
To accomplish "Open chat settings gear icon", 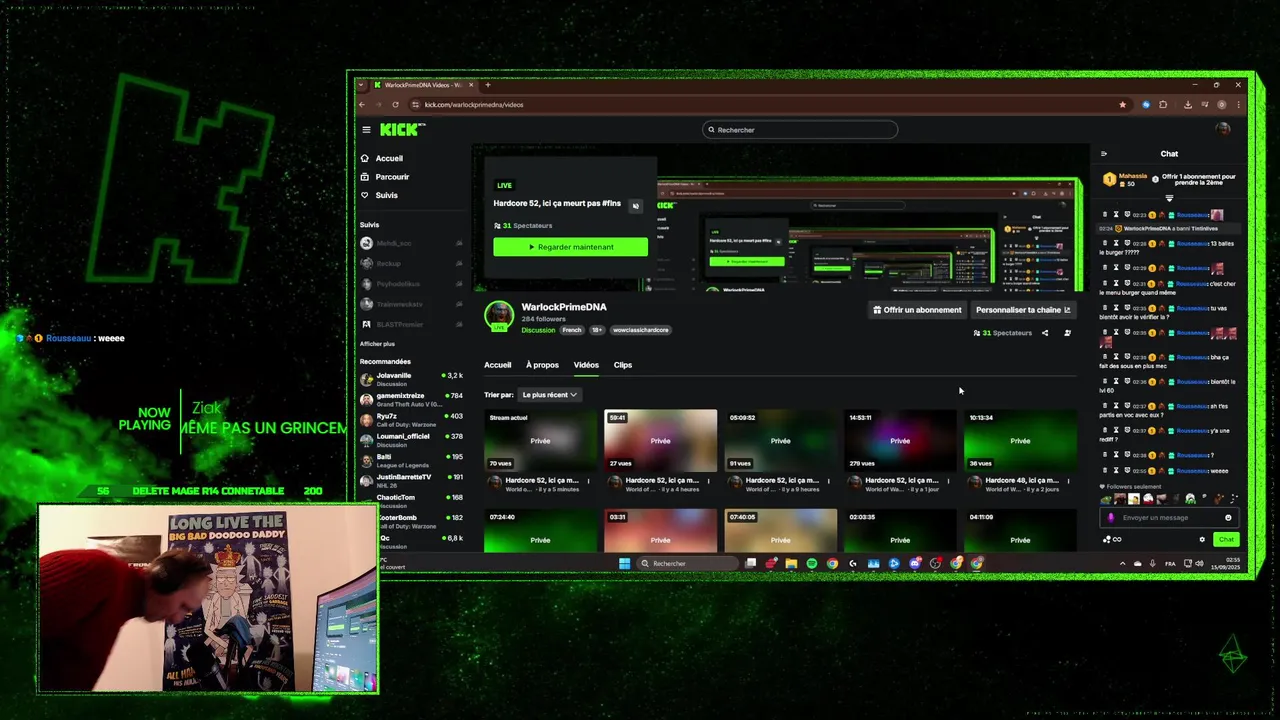I will tap(1202, 540).
